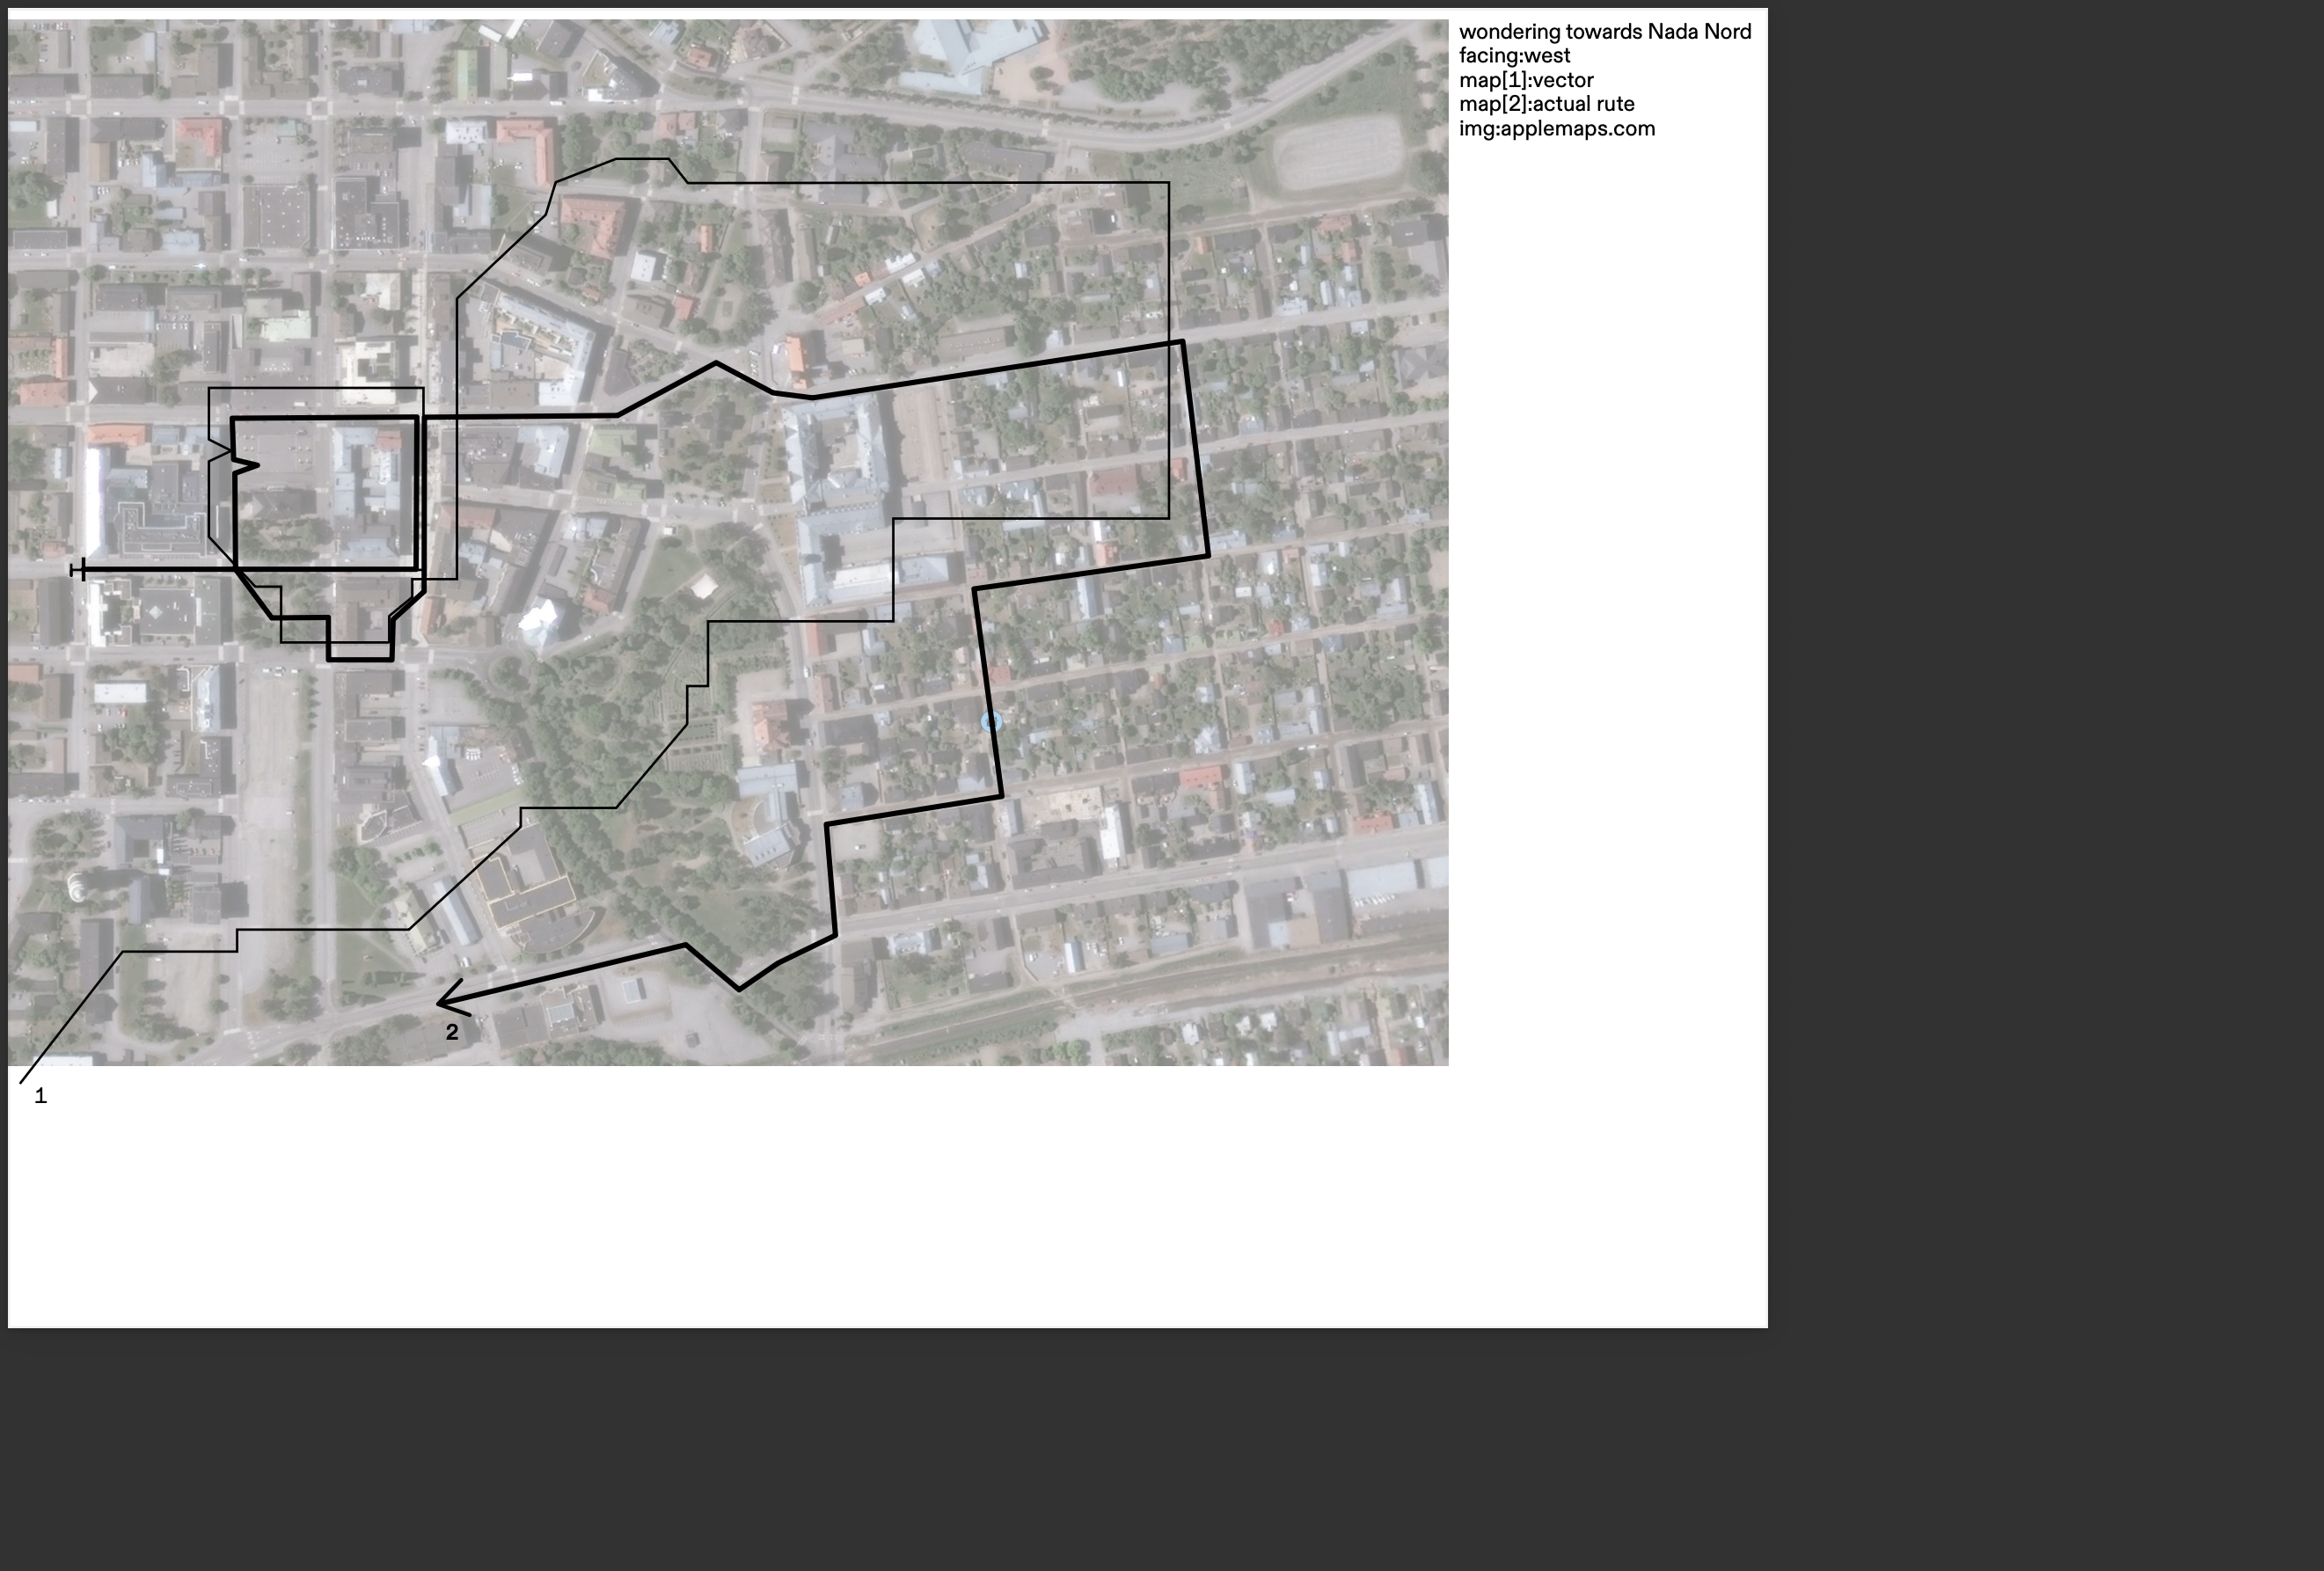
Task: Select the "facing:west" text line
Action: (1514, 56)
